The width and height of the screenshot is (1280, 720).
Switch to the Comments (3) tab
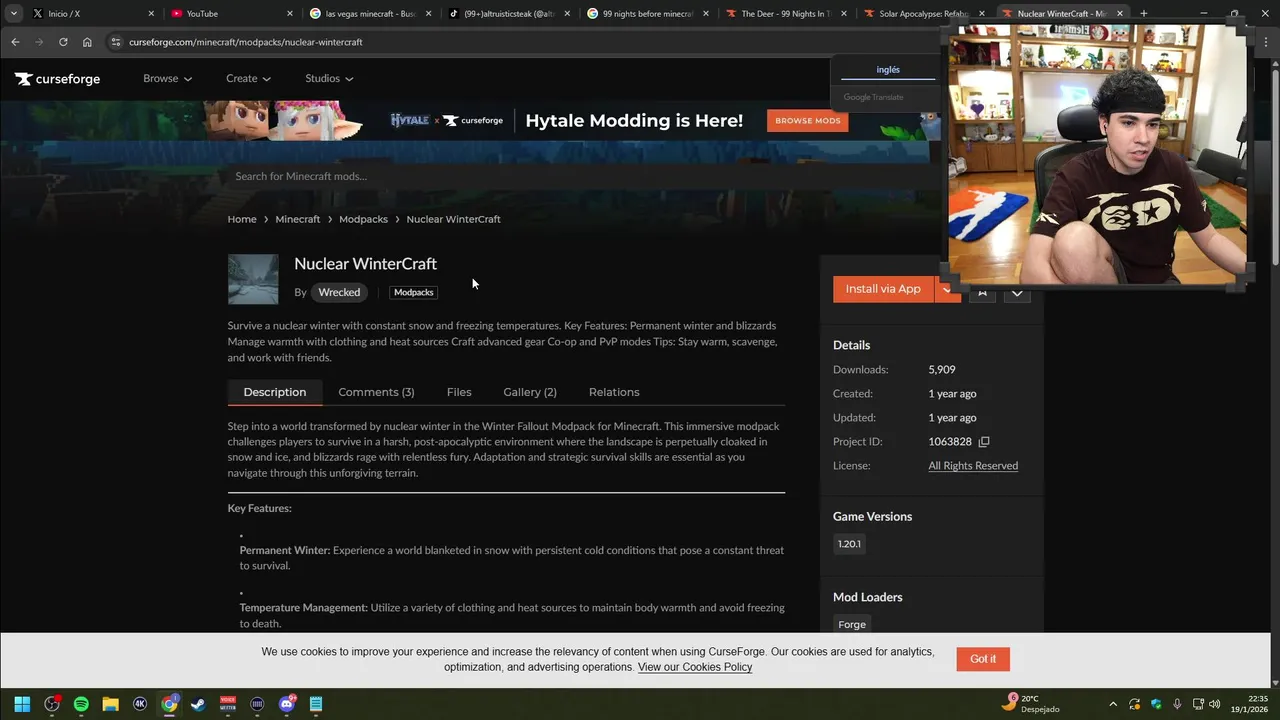(x=376, y=392)
